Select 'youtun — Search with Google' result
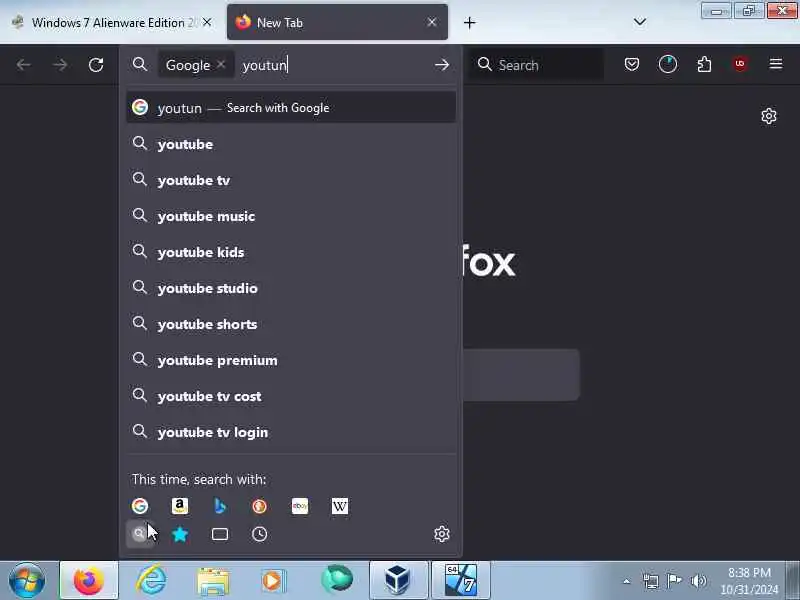This screenshot has height=600, width=800. point(291,107)
